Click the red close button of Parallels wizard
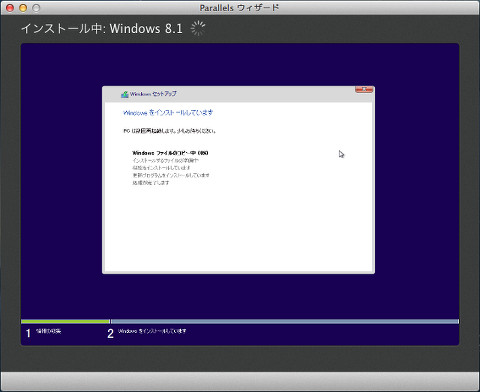Image resolution: width=480 pixels, height=392 pixels. [x=10, y=8]
